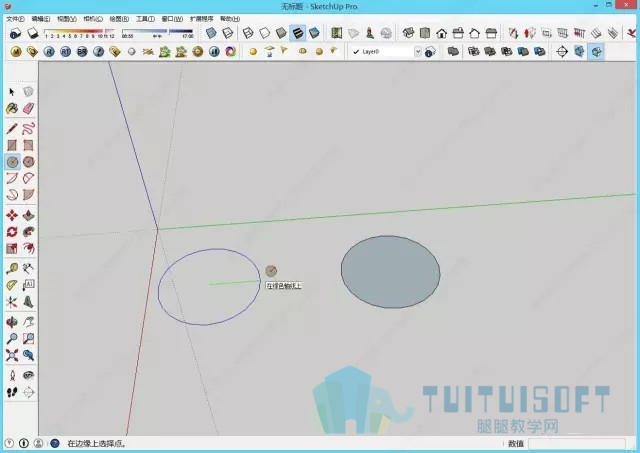Click the highlighted Circle tool
This screenshot has width=640, height=453.
[x=12, y=162]
